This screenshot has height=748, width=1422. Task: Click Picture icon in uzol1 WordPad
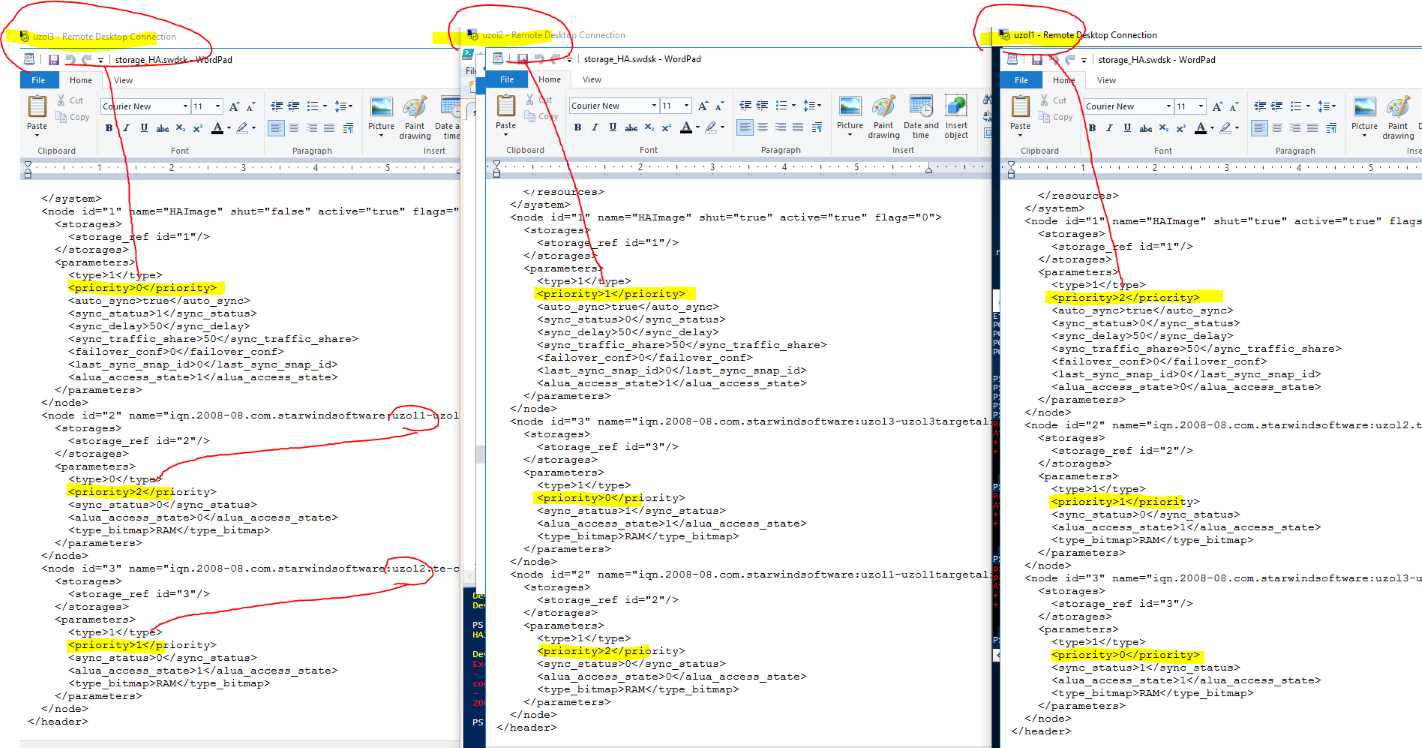(x=1364, y=107)
